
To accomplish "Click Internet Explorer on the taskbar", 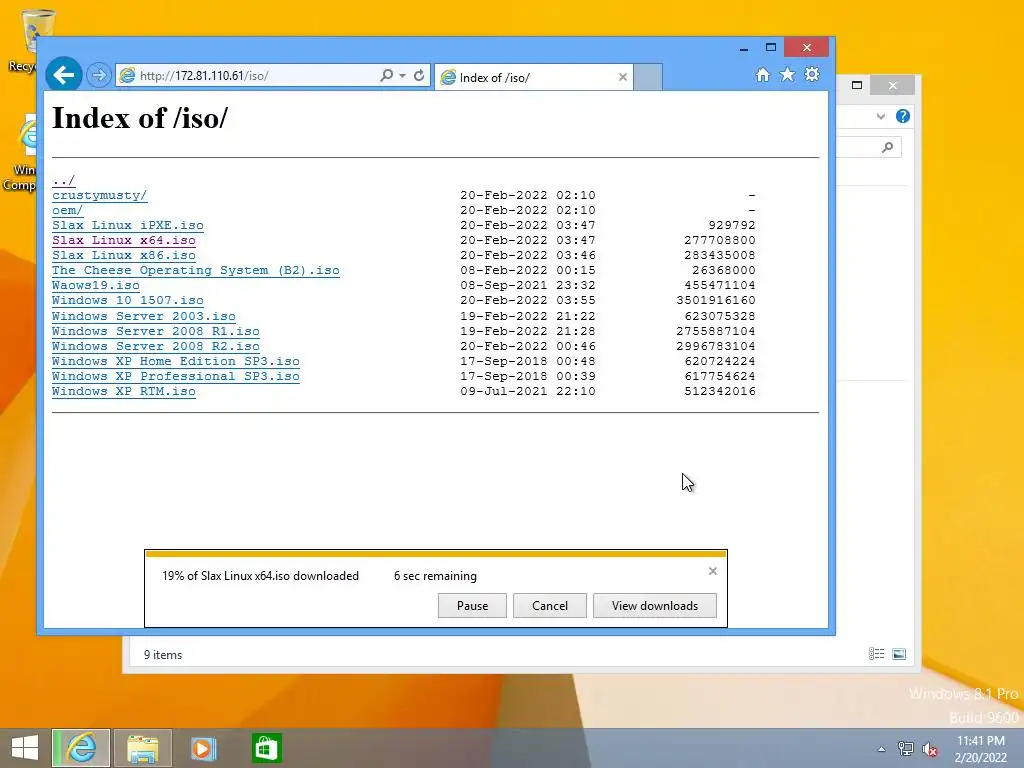I will pos(81,748).
